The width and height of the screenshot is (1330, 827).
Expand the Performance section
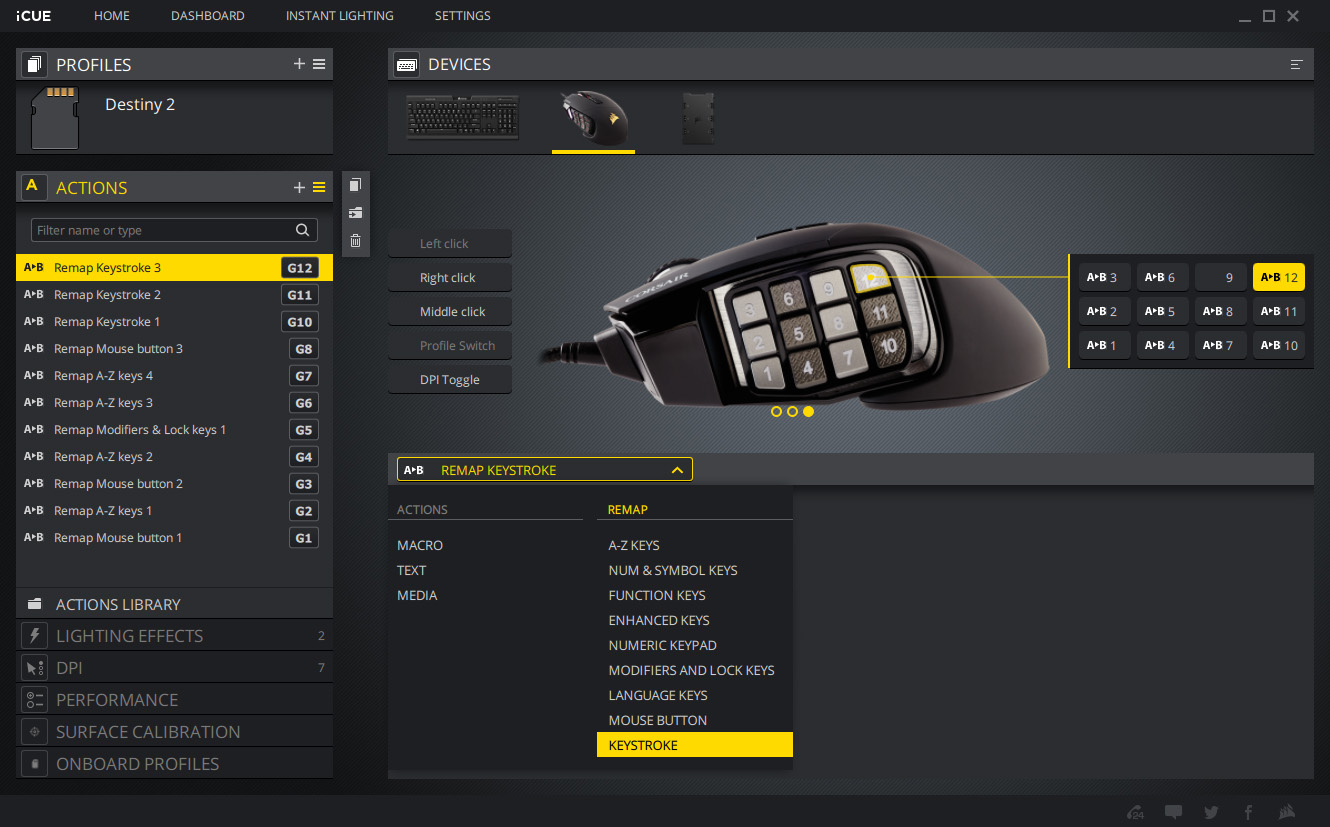point(174,700)
